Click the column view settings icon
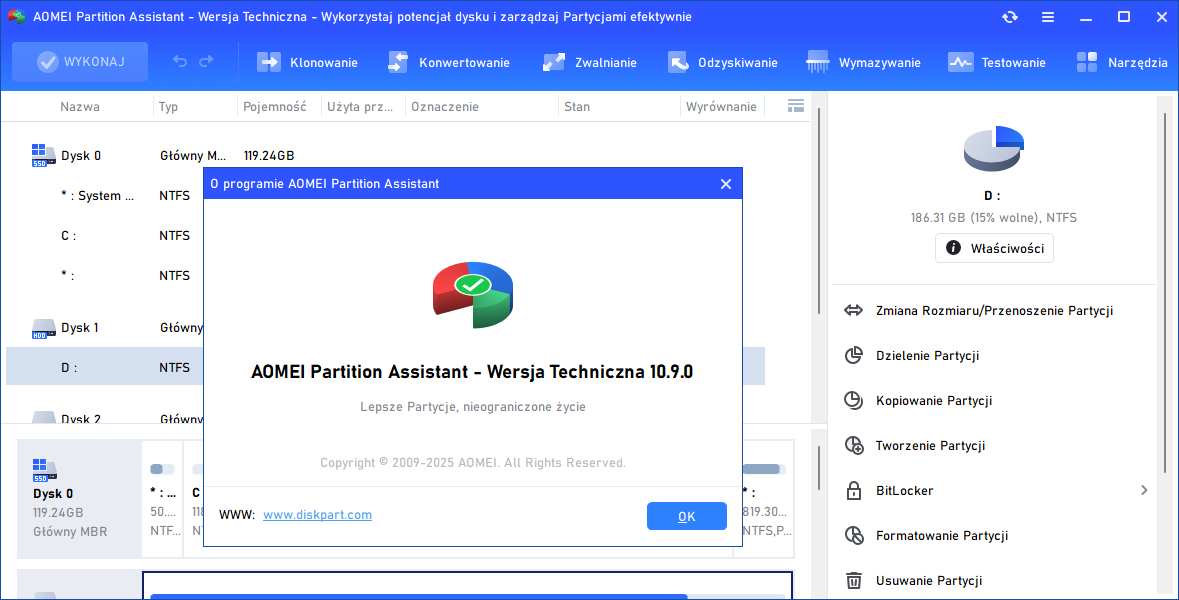 (796, 106)
